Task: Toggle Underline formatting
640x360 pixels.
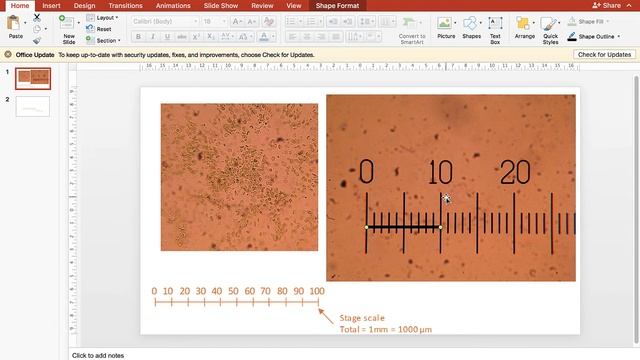Action: point(167,37)
